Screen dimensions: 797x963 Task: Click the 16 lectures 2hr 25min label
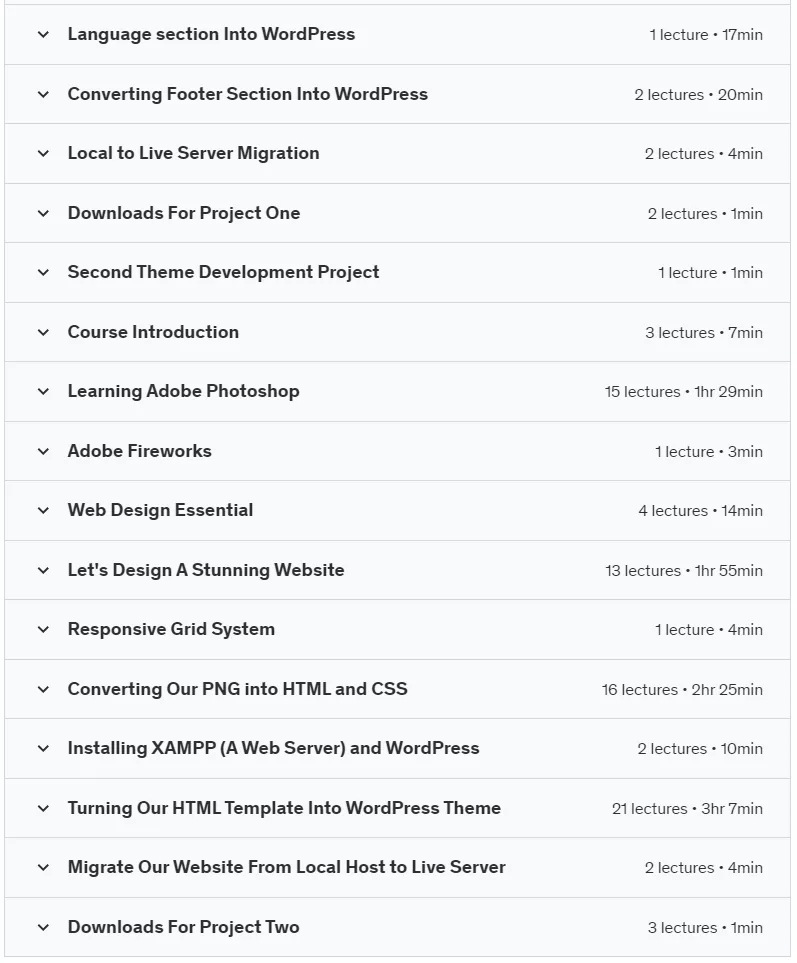coord(682,690)
